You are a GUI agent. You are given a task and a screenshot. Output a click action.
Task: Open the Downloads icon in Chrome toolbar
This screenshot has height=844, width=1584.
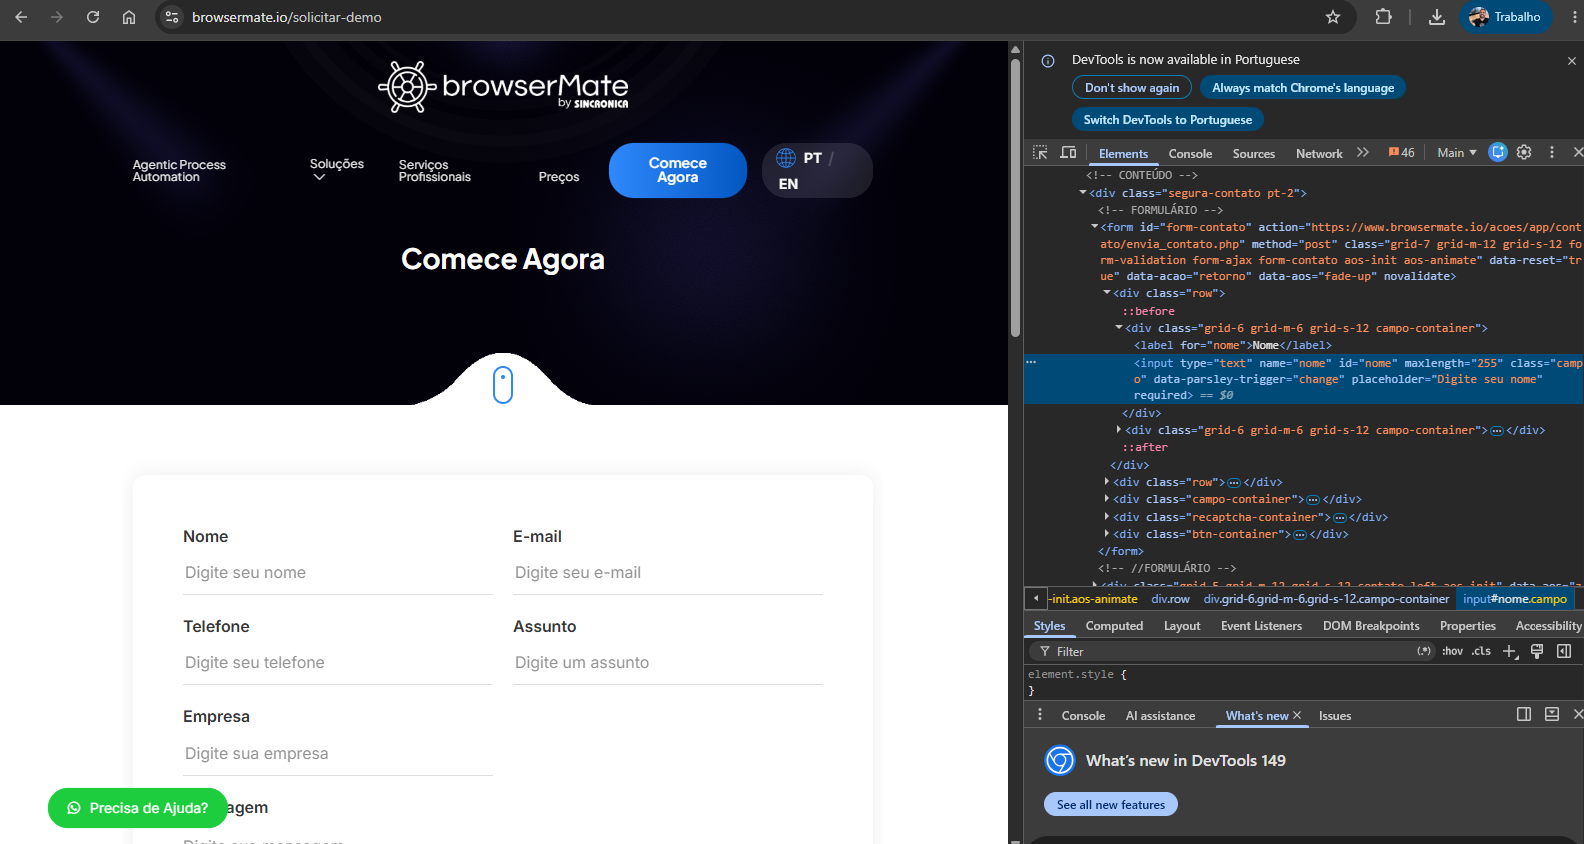1437,17
